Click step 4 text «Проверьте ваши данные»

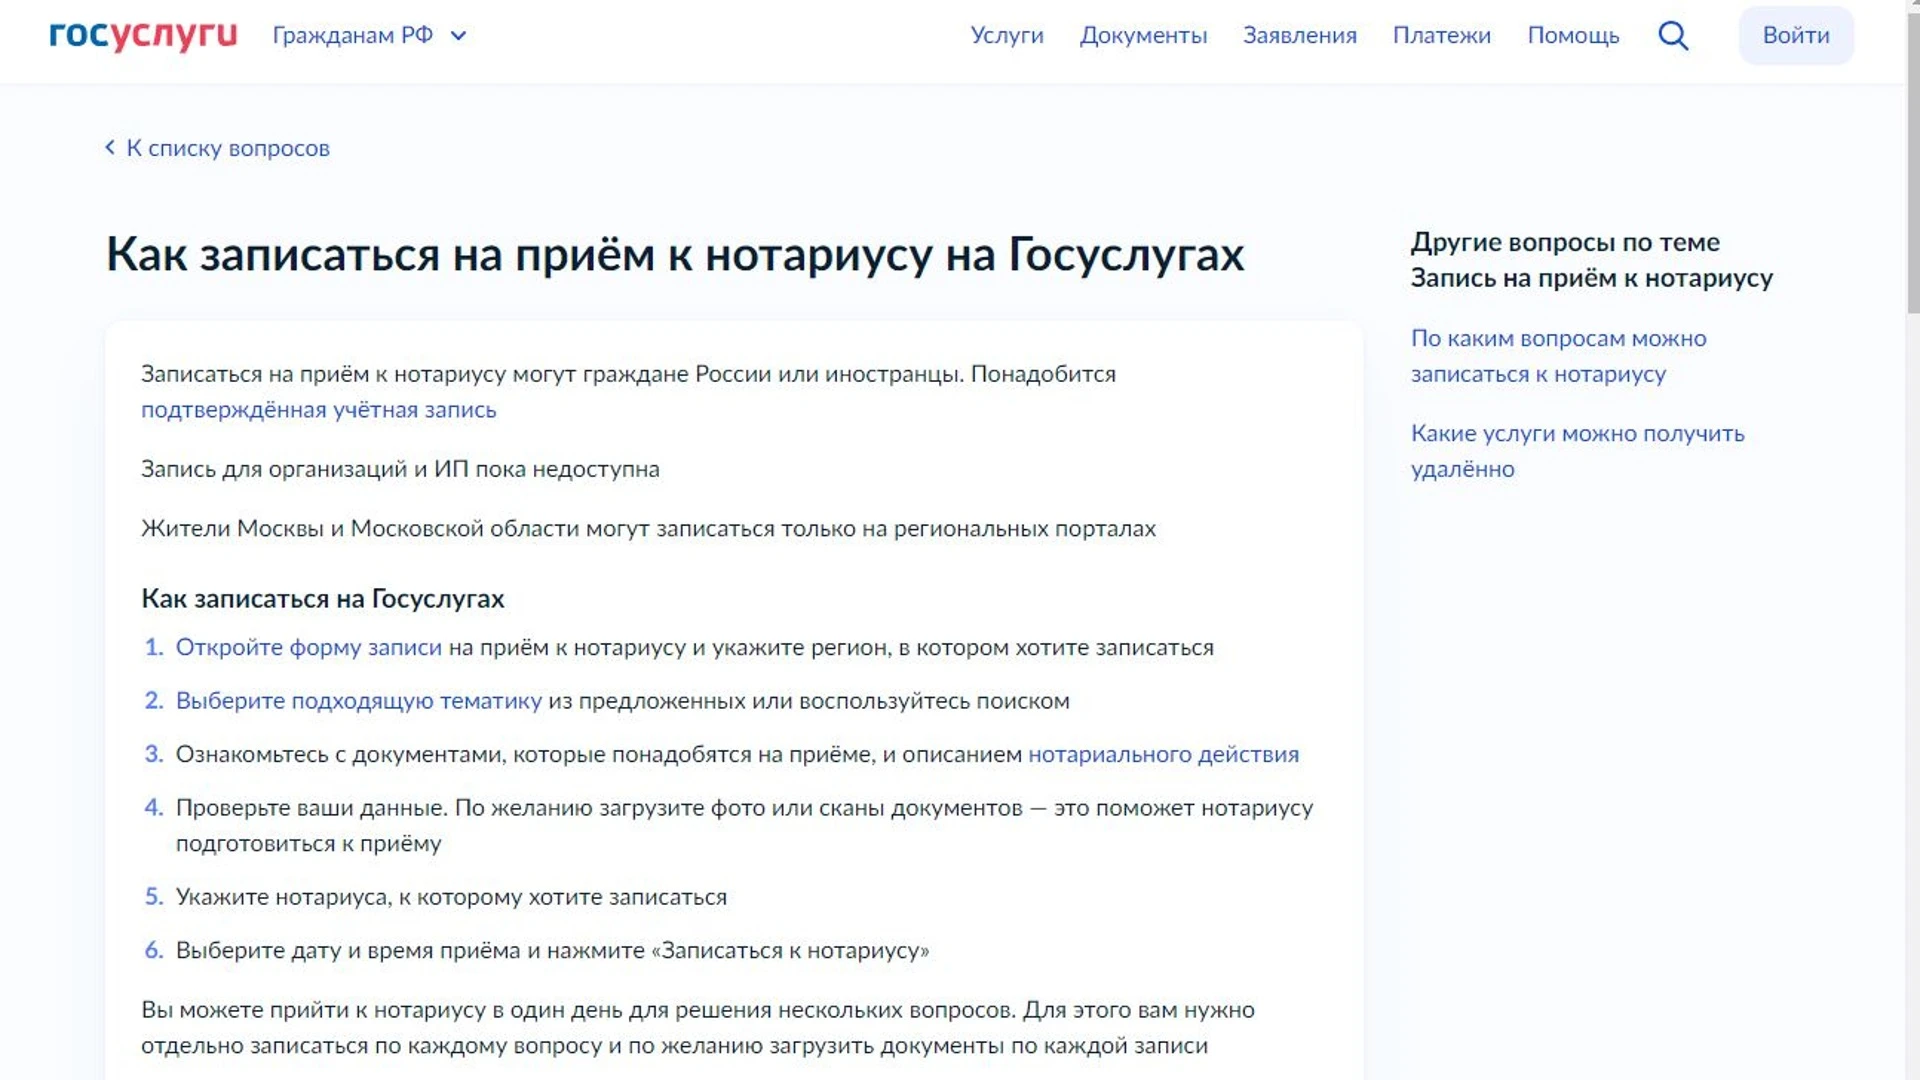pyautogui.click(x=744, y=825)
